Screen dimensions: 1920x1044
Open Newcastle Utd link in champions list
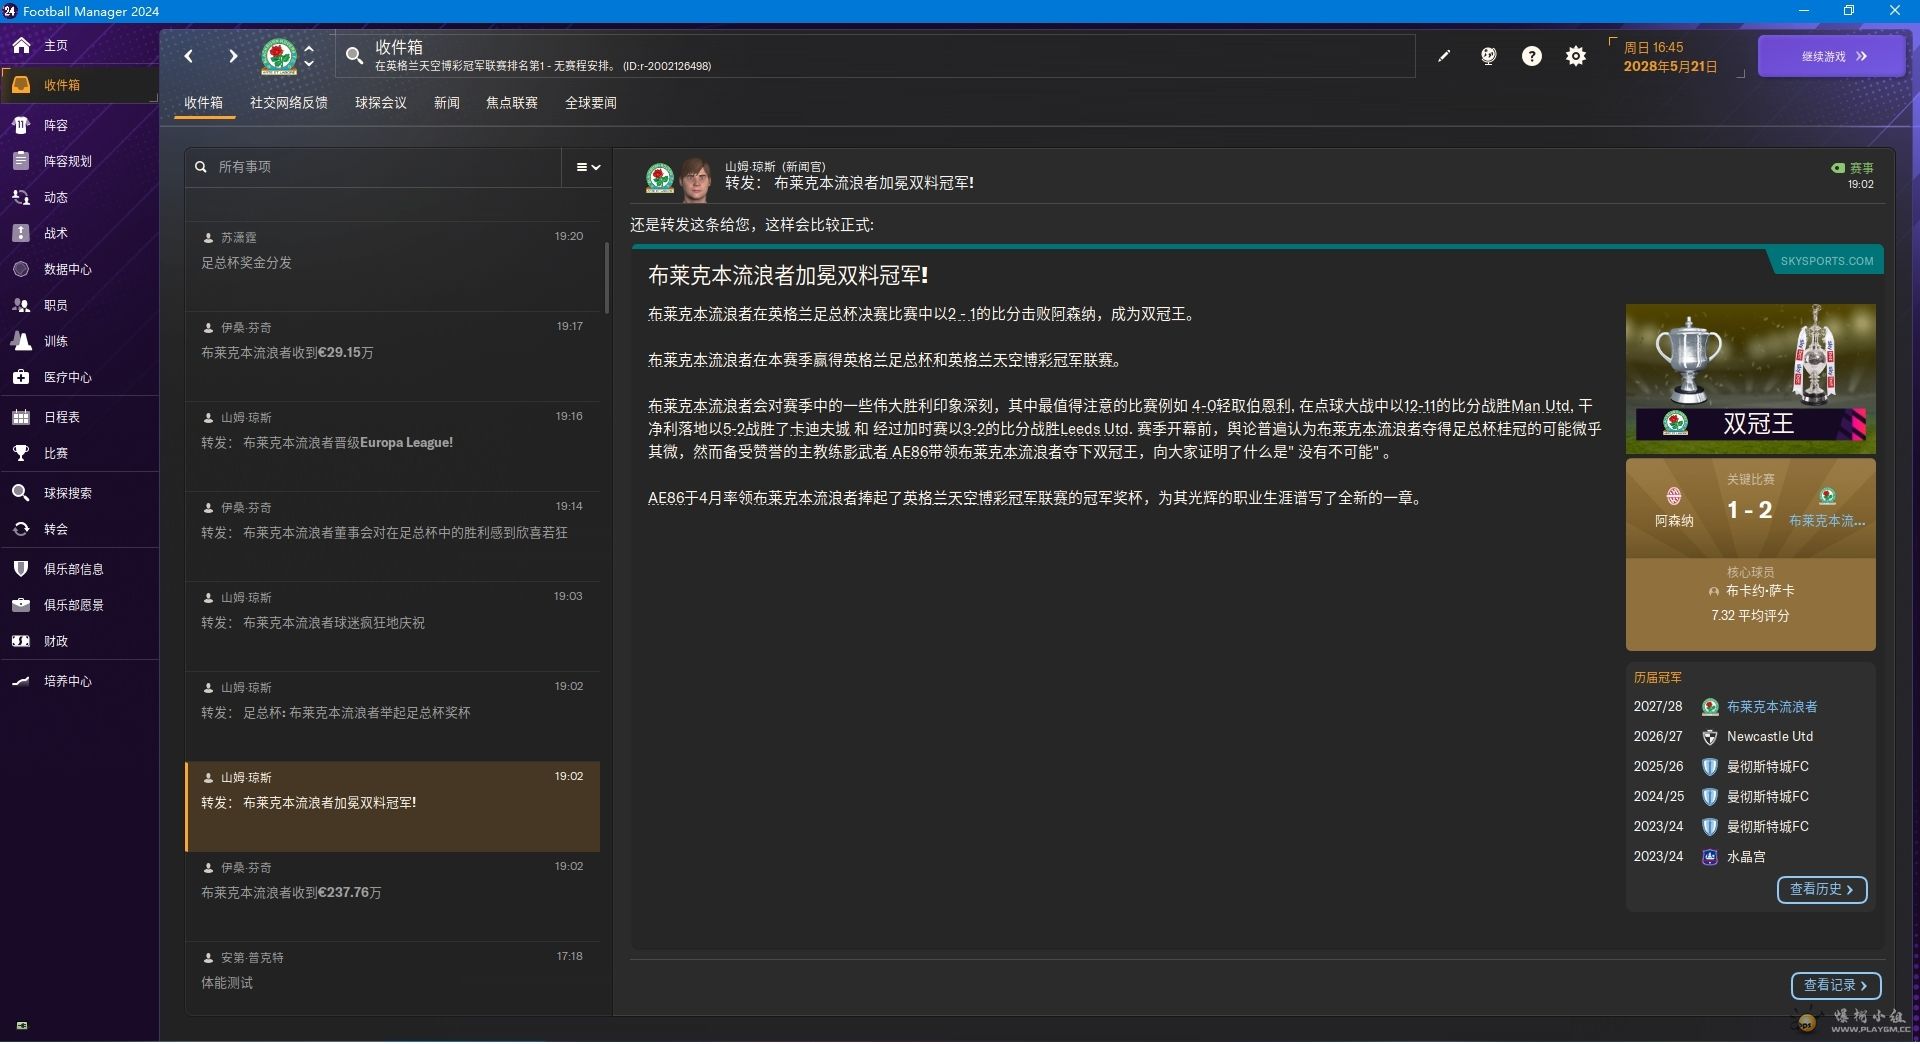[x=1770, y=737]
